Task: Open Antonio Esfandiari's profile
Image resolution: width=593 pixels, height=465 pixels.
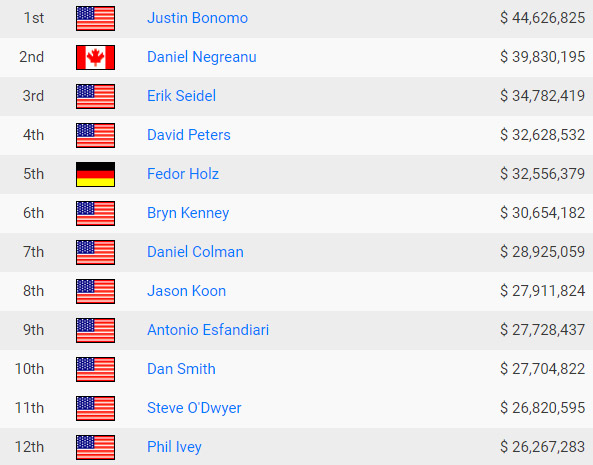Action: tap(208, 330)
